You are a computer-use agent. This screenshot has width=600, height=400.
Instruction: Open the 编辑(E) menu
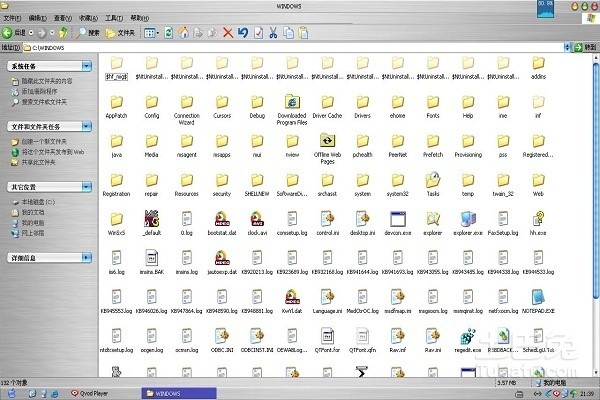pos(38,18)
